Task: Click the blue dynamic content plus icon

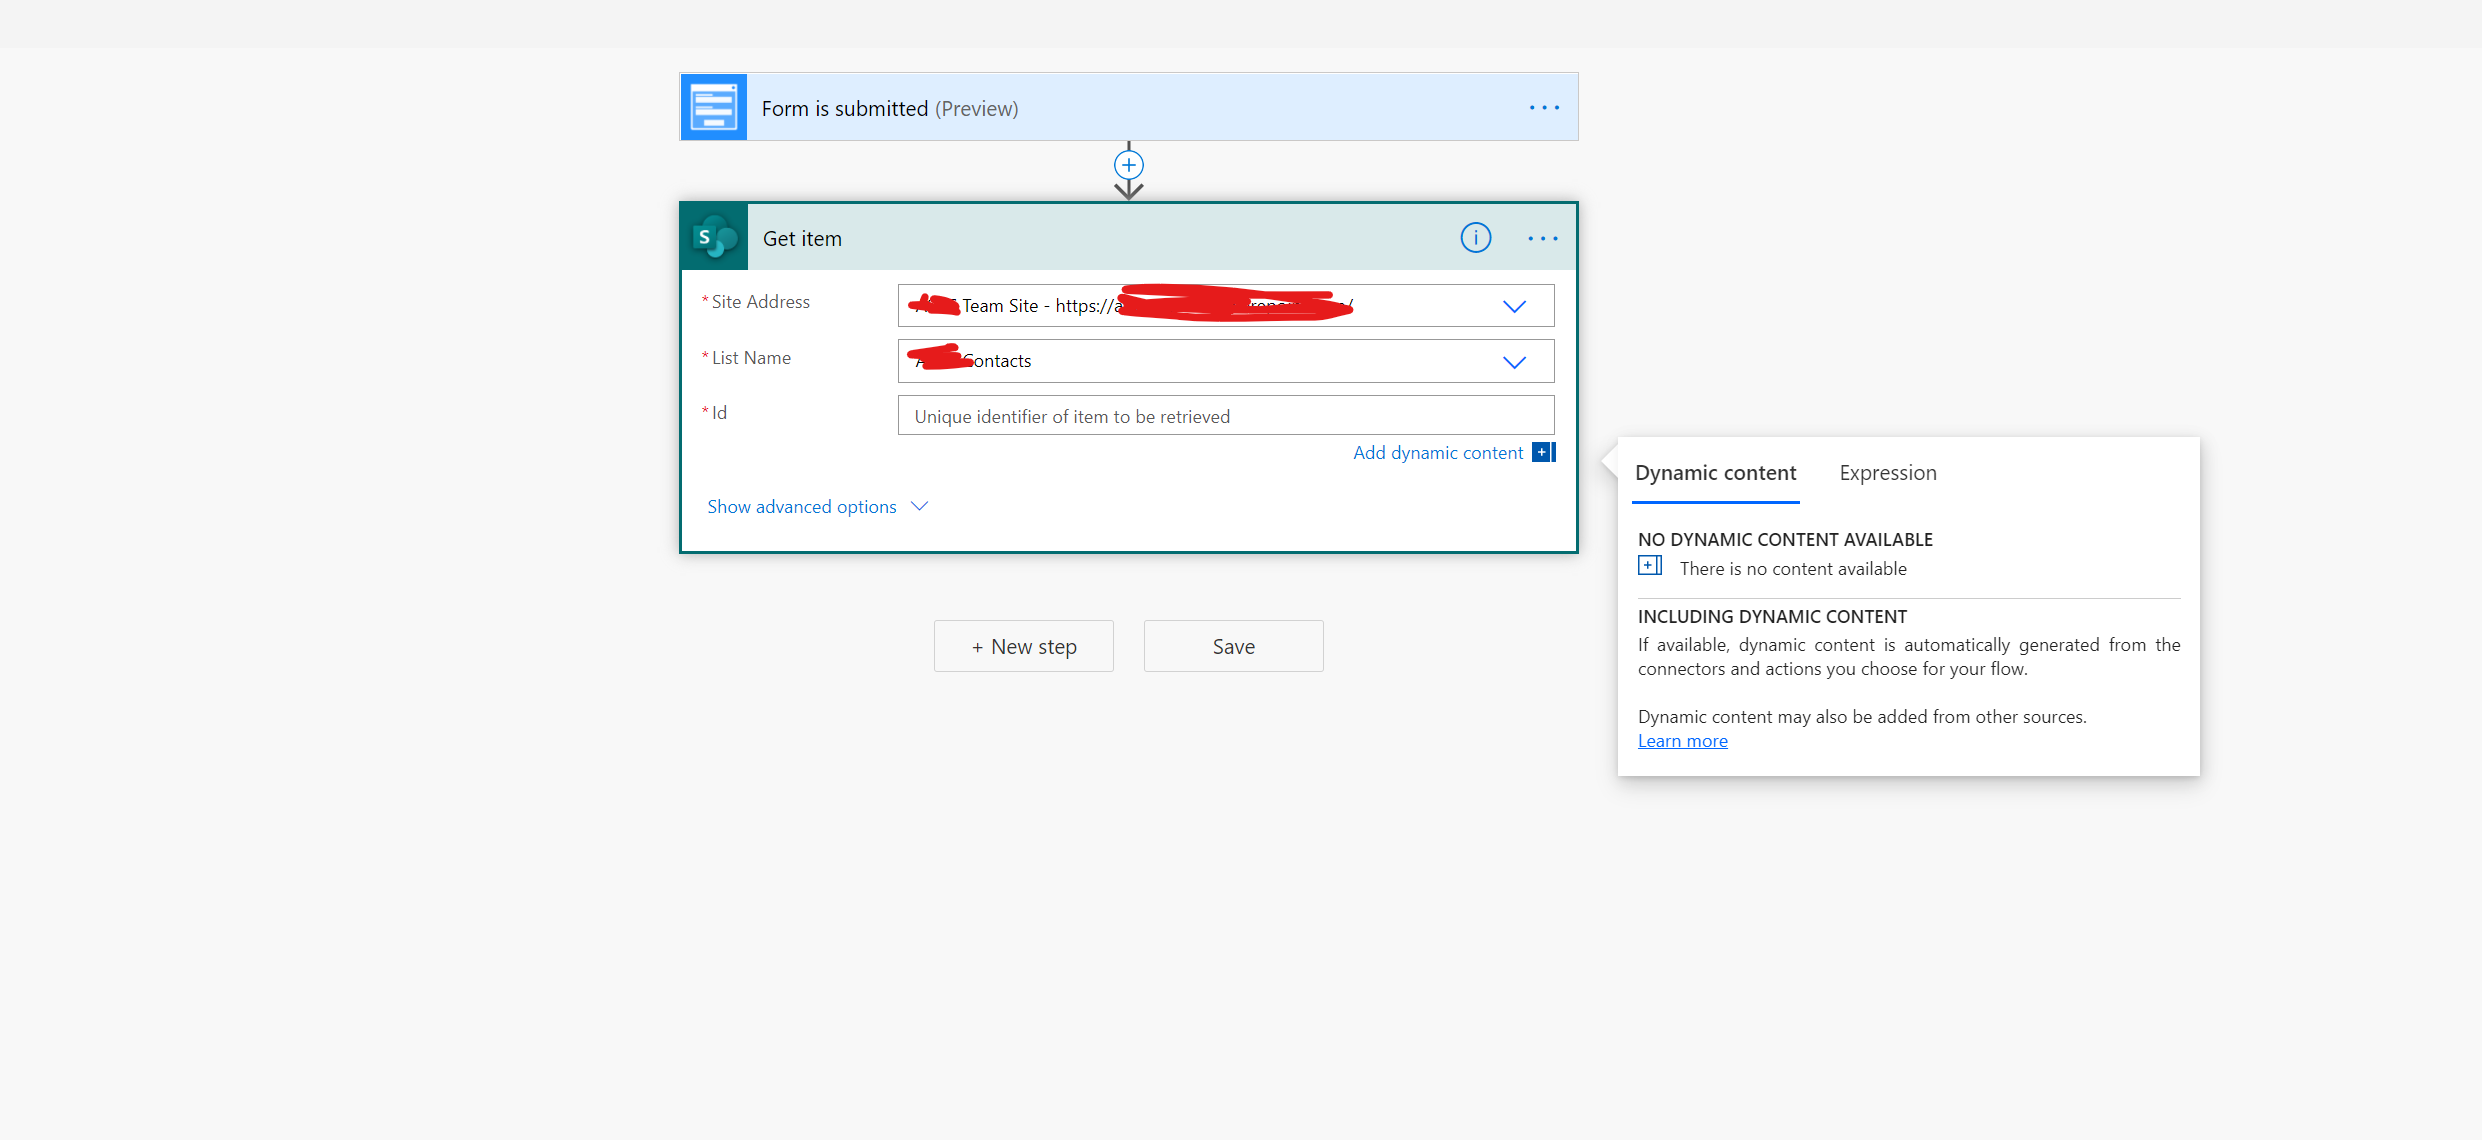Action: tap(1543, 453)
